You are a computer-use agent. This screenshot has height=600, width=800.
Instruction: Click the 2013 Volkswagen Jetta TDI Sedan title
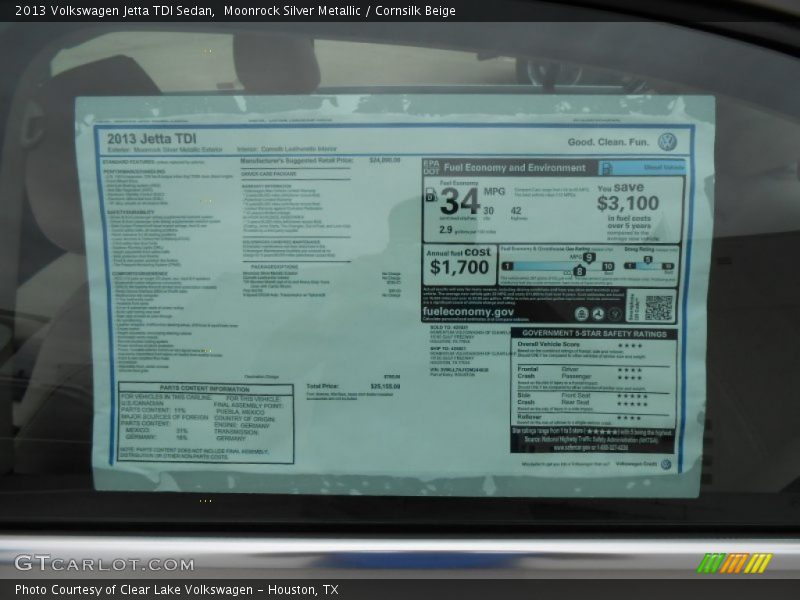114,11
